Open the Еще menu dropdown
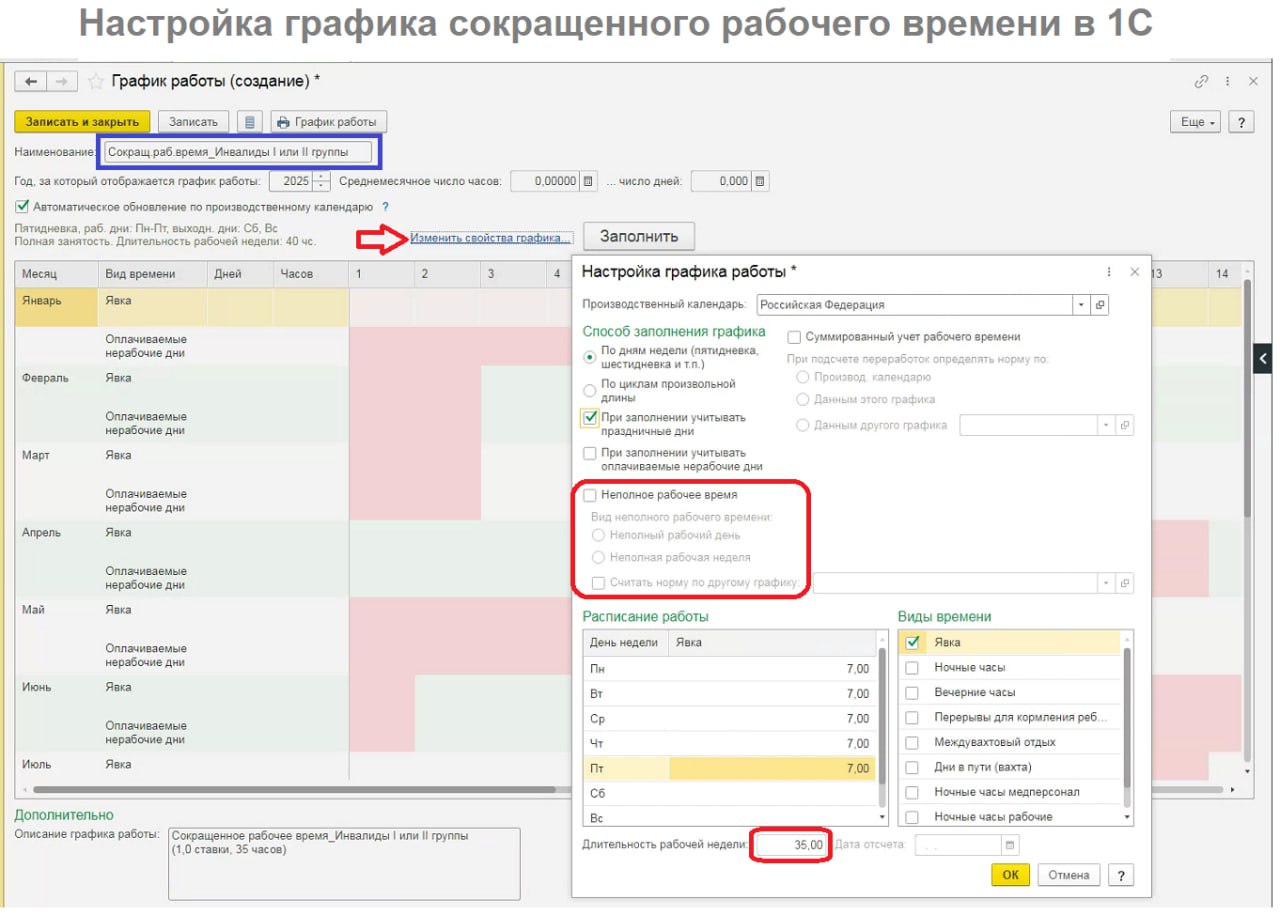This screenshot has height=915, width=1280. click(x=1194, y=122)
